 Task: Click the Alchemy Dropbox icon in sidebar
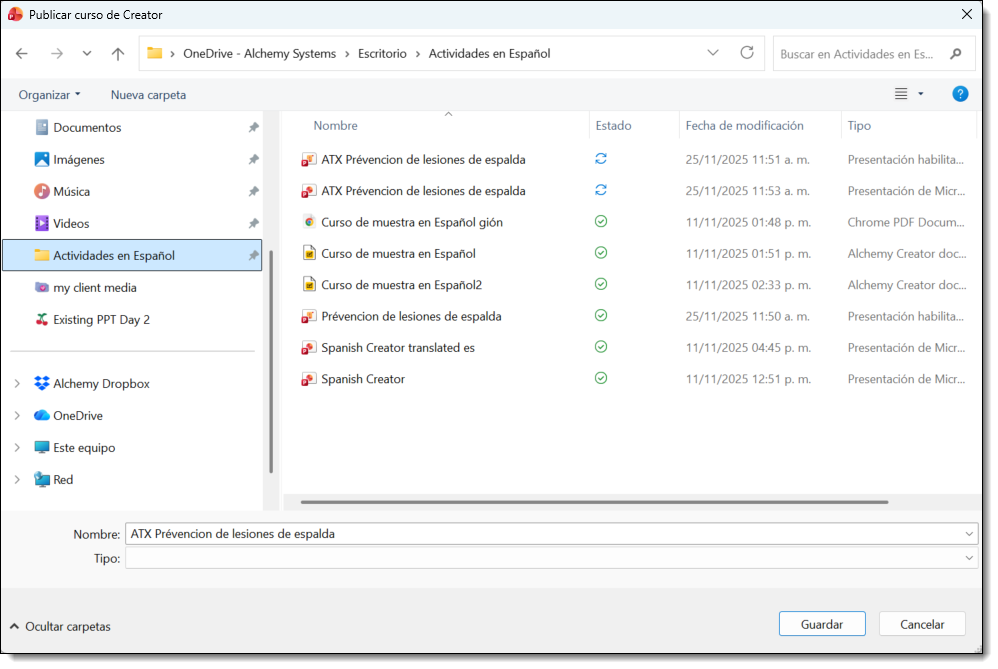(42, 384)
